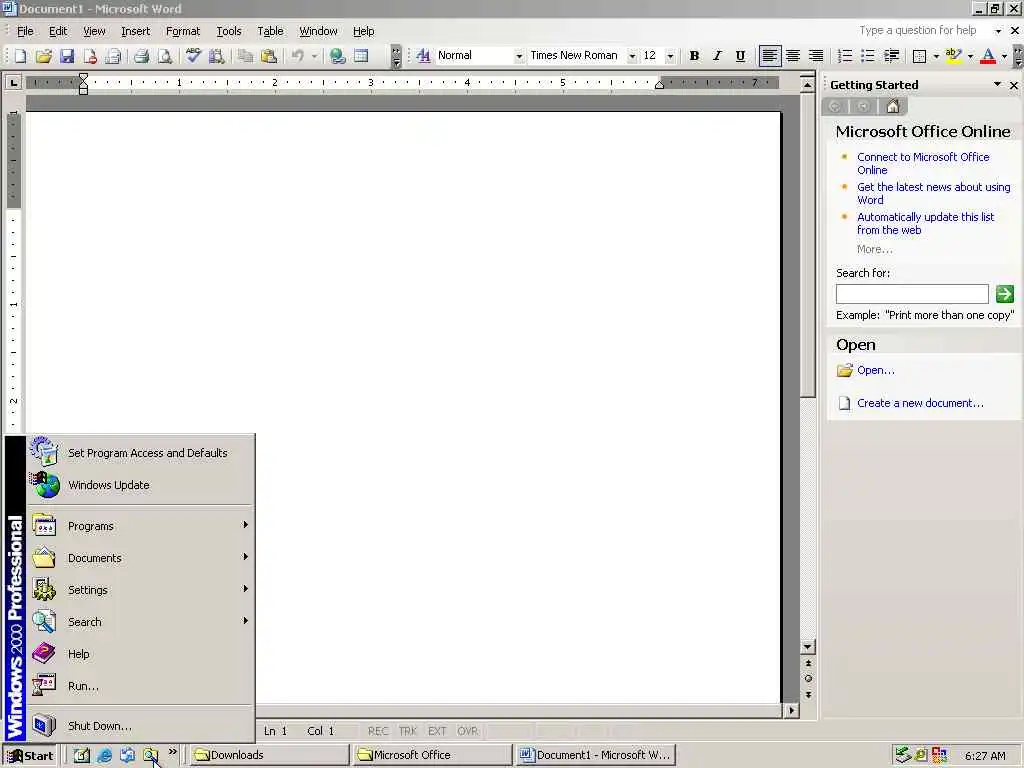This screenshot has height=768, width=1024.
Task: Choose Shut Down... in the Start menu
Action: coord(140,726)
